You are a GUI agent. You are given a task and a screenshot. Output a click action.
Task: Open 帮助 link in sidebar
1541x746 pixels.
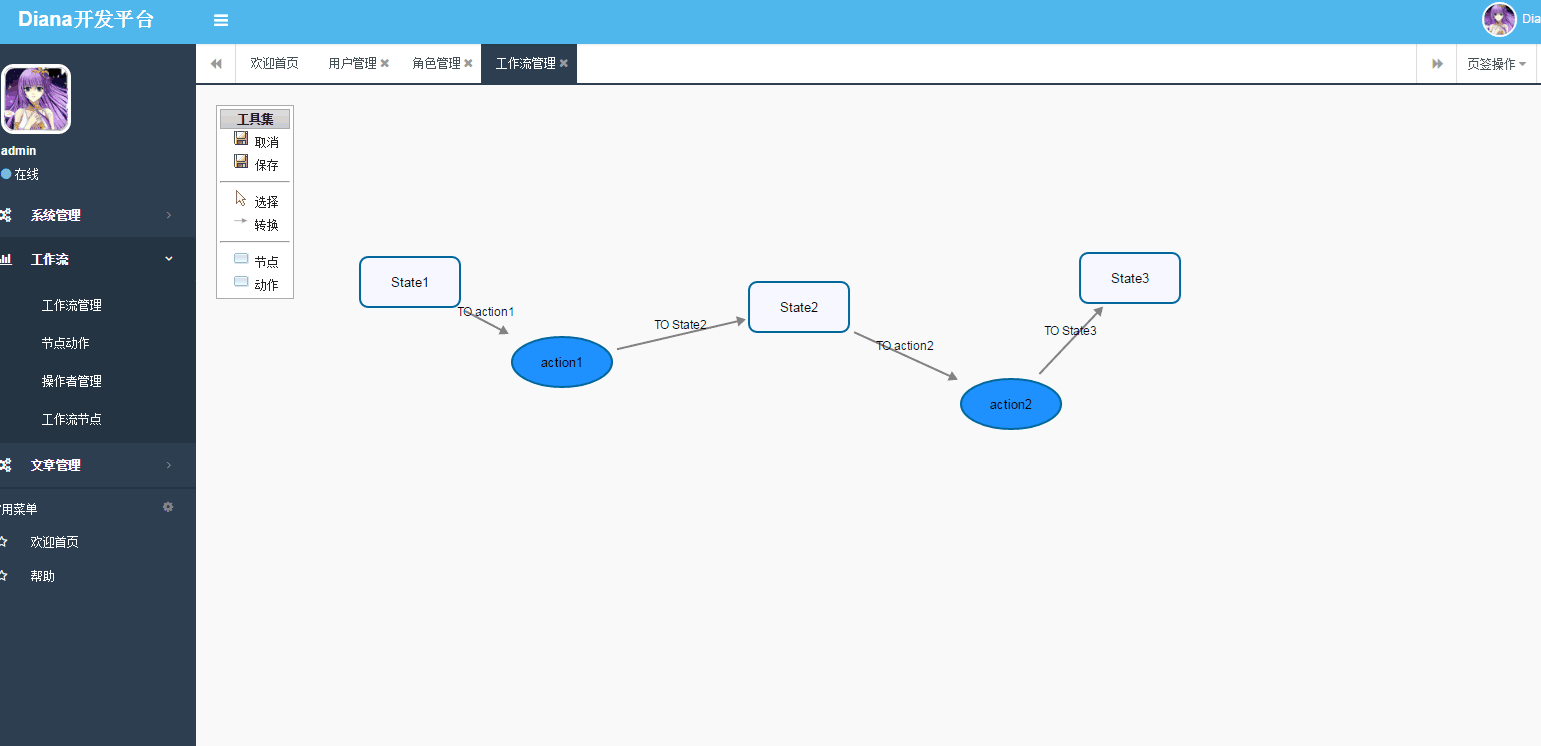click(43, 576)
